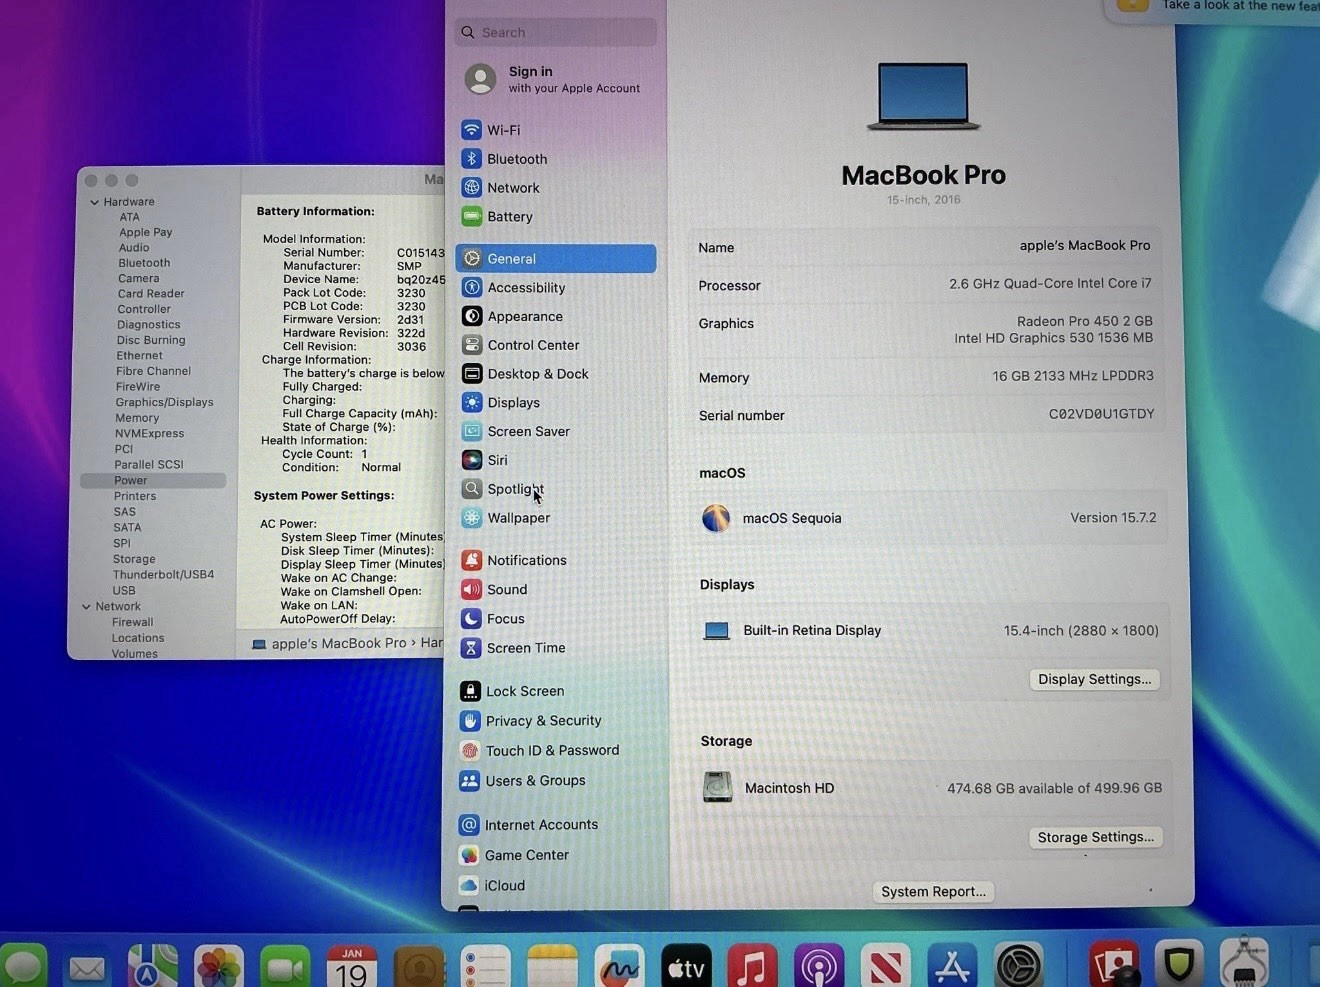Click the Search field in settings

coord(556,32)
